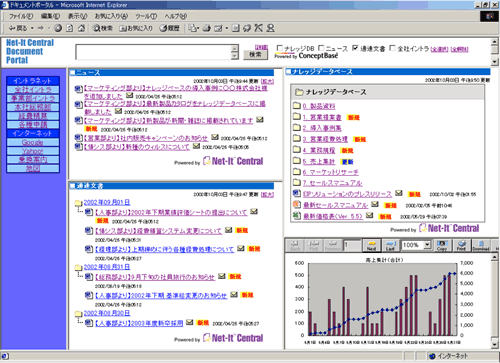Open the Edit button dropdown arrow
This screenshot has height=363, width=500.
click(227, 28)
